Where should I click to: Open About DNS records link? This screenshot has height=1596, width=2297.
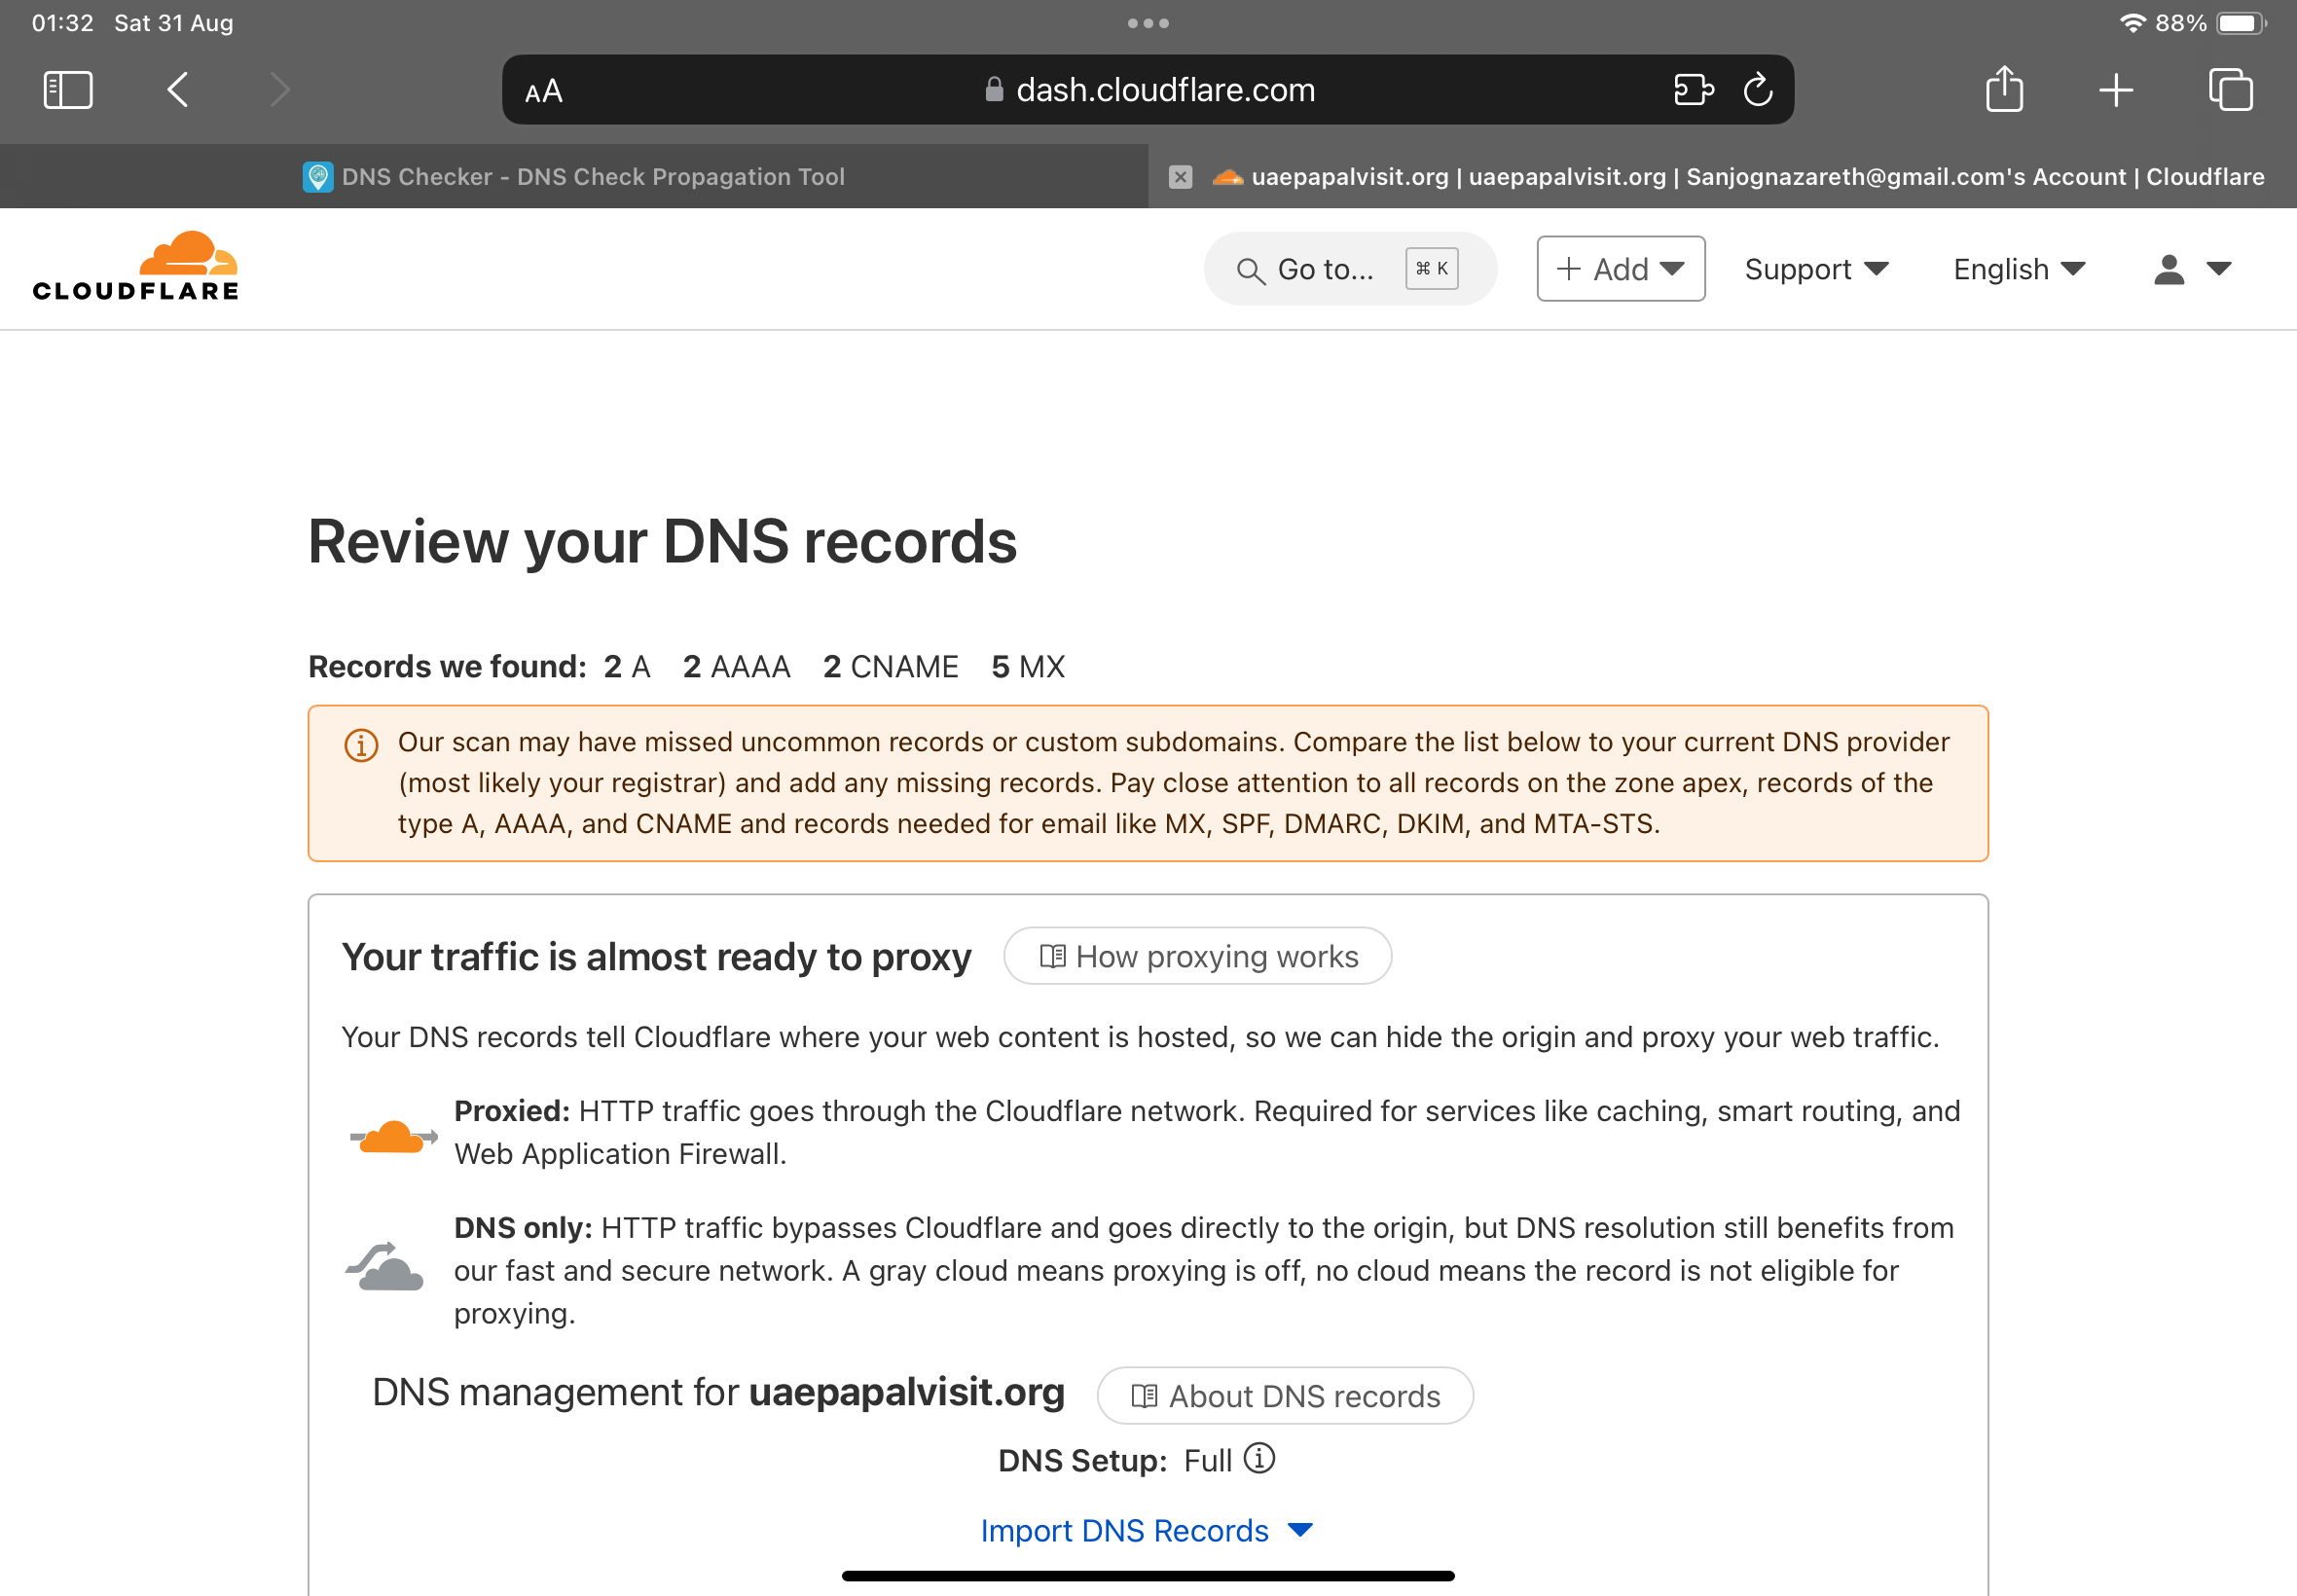tap(1284, 1396)
